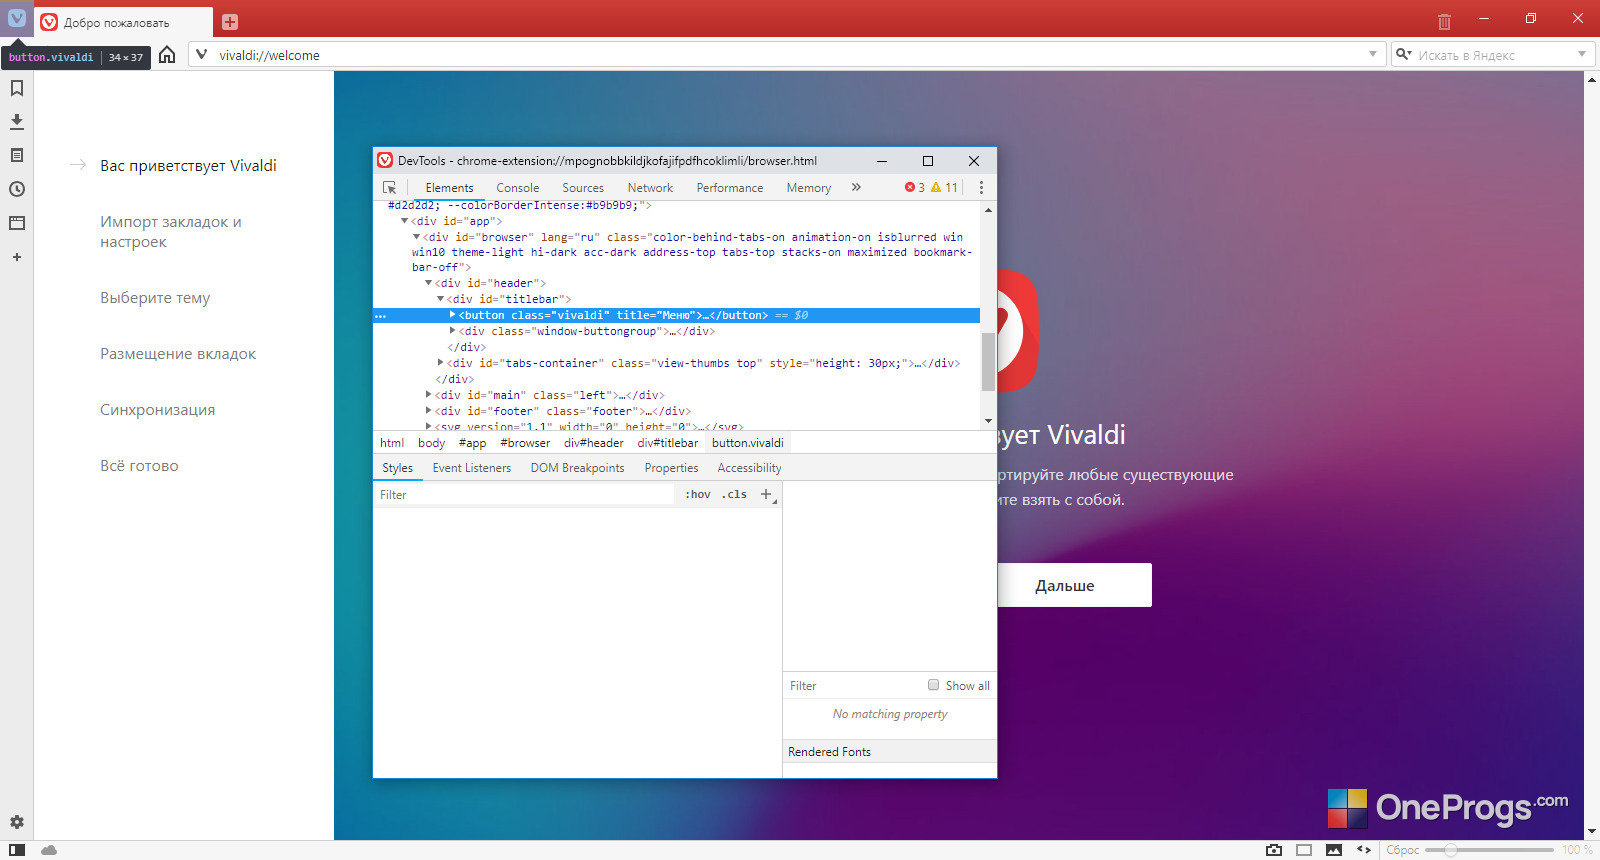
Task: Toggle the side panel visibility
Action: 17,850
